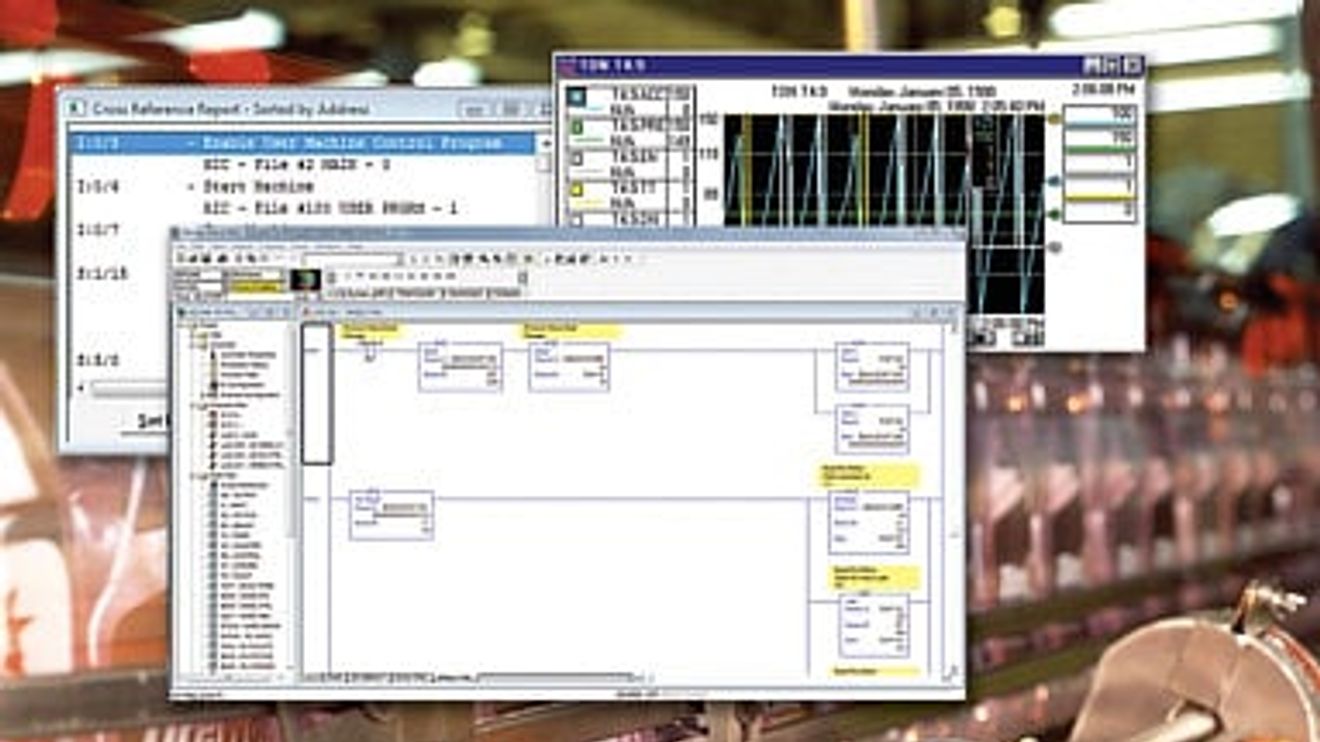Select the I:1/7 address in Cross Reference Report
The width and height of the screenshot is (1320, 742).
[99, 231]
